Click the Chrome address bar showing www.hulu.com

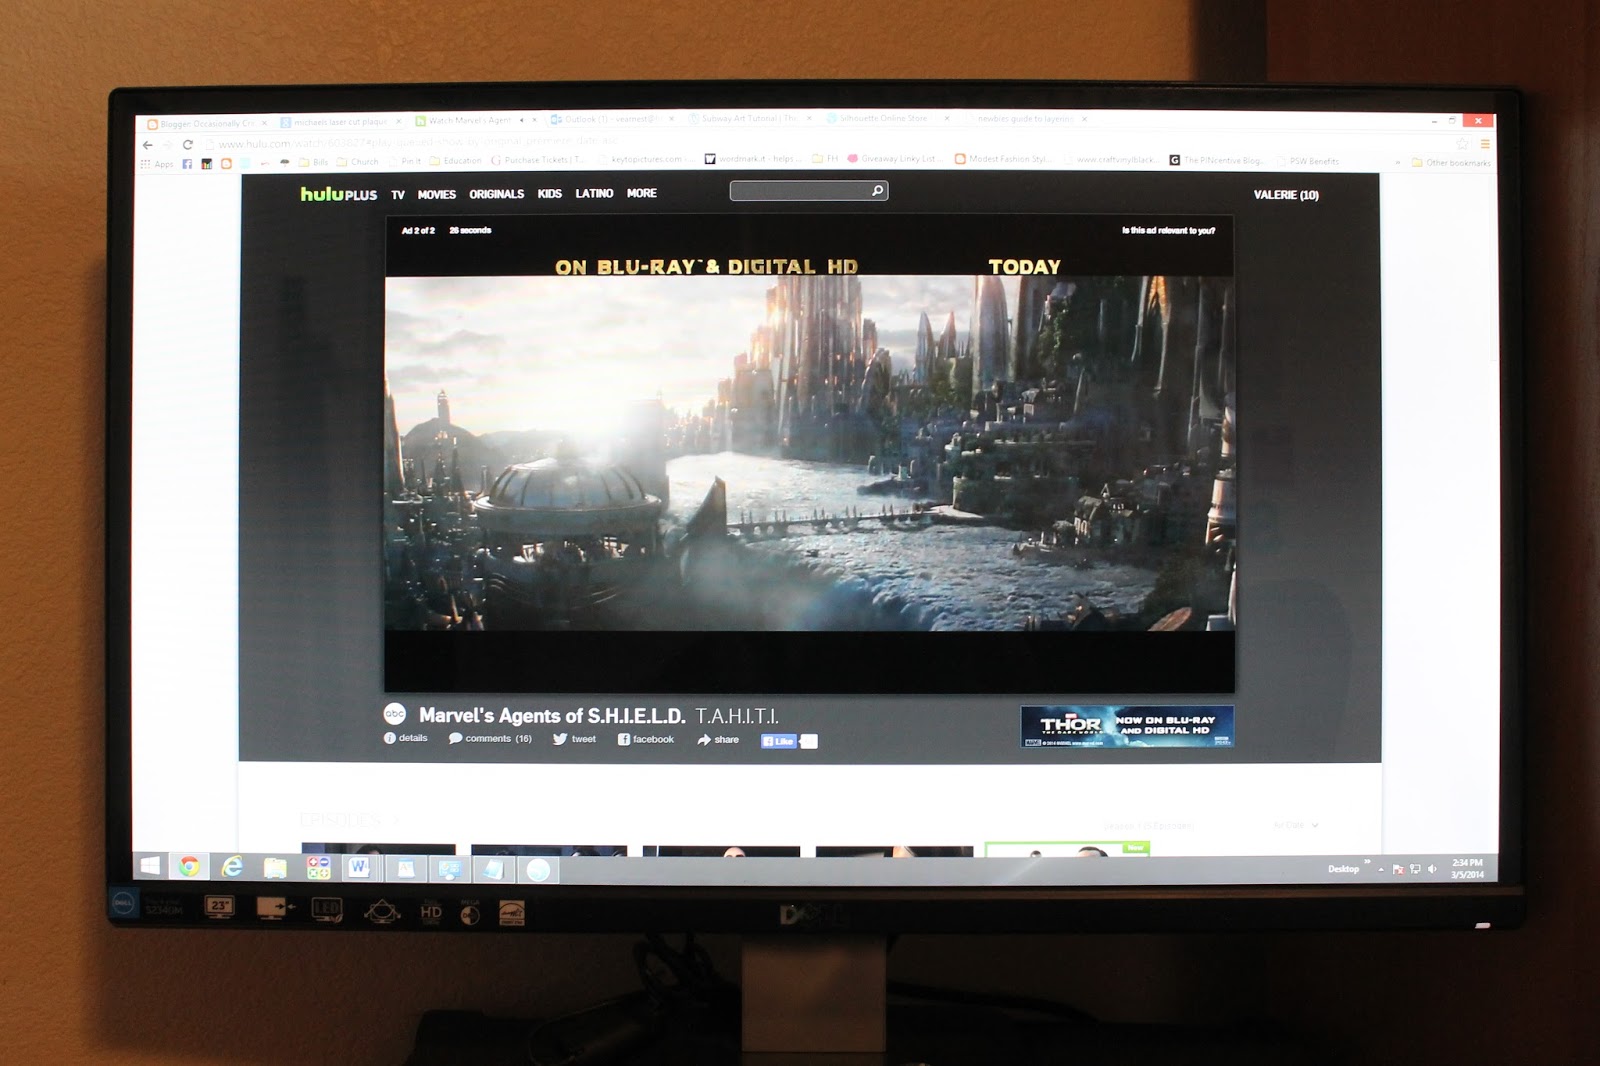[x=830, y=144]
